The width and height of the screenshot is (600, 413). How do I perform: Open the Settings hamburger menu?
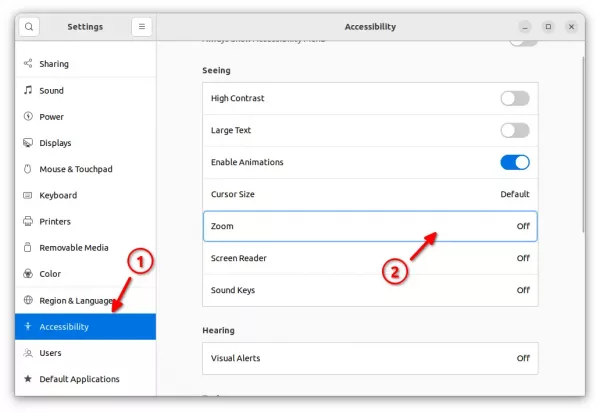(x=142, y=27)
